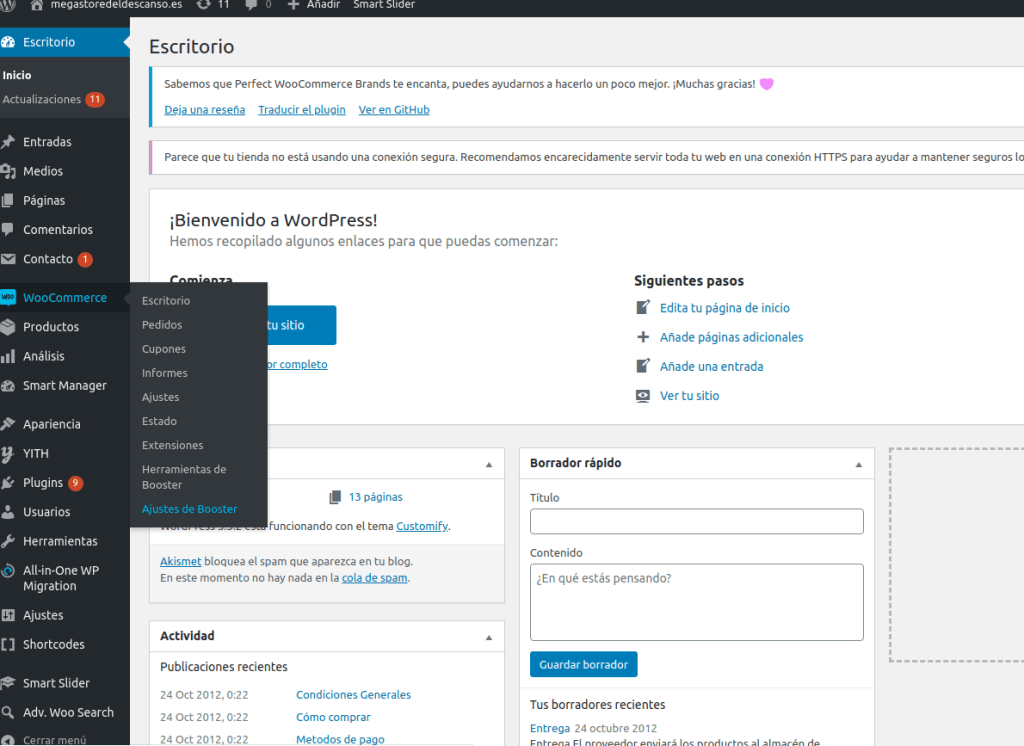Click the Título input field

696,521
